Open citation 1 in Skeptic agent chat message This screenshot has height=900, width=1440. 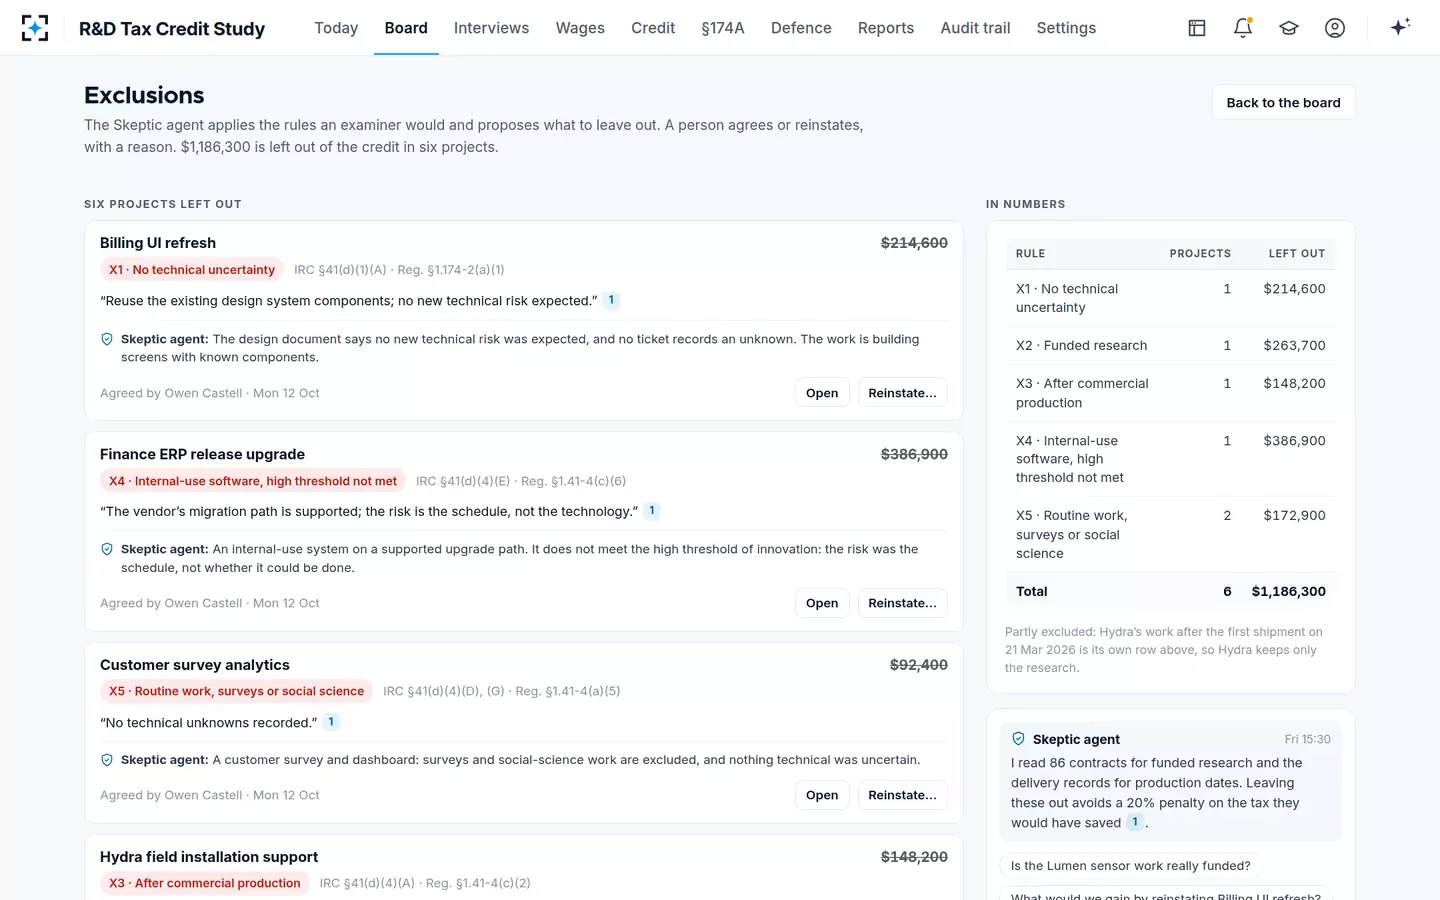point(1135,822)
